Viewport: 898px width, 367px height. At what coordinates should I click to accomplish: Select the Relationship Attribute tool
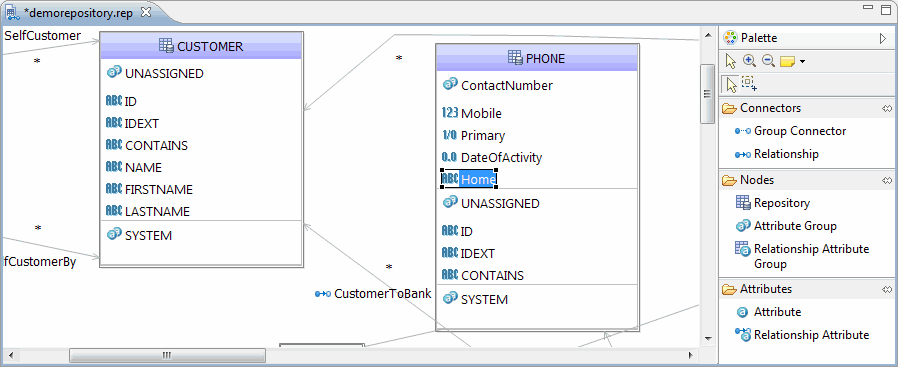pos(802,335)
